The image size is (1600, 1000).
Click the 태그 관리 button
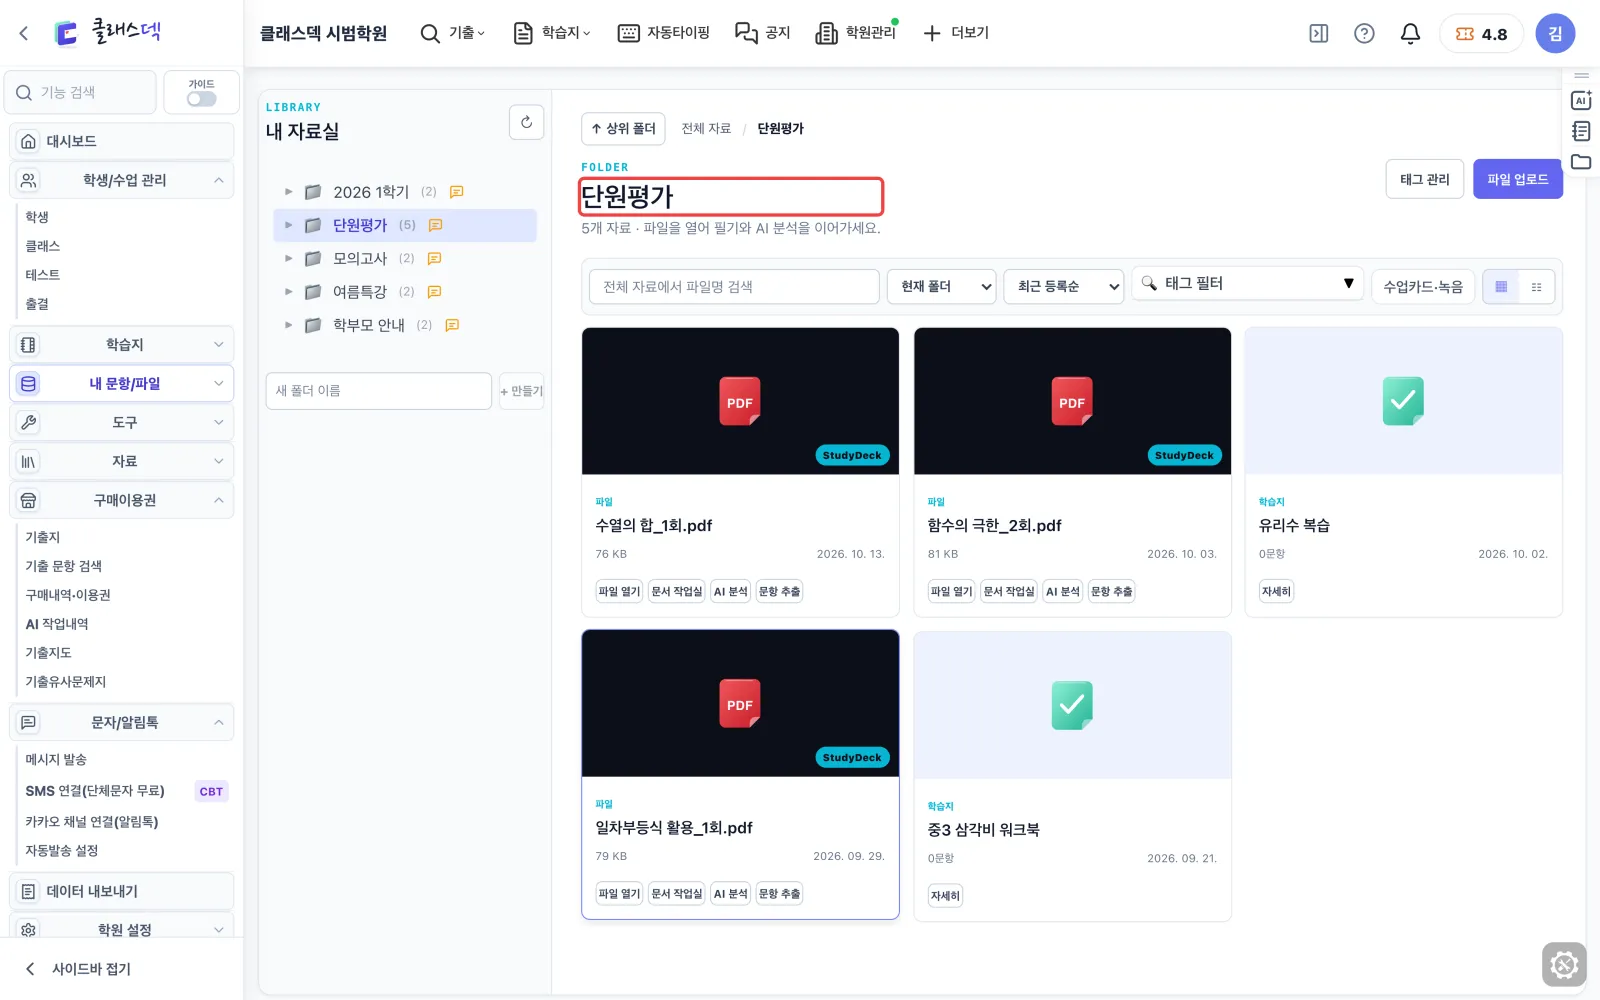1424,179
